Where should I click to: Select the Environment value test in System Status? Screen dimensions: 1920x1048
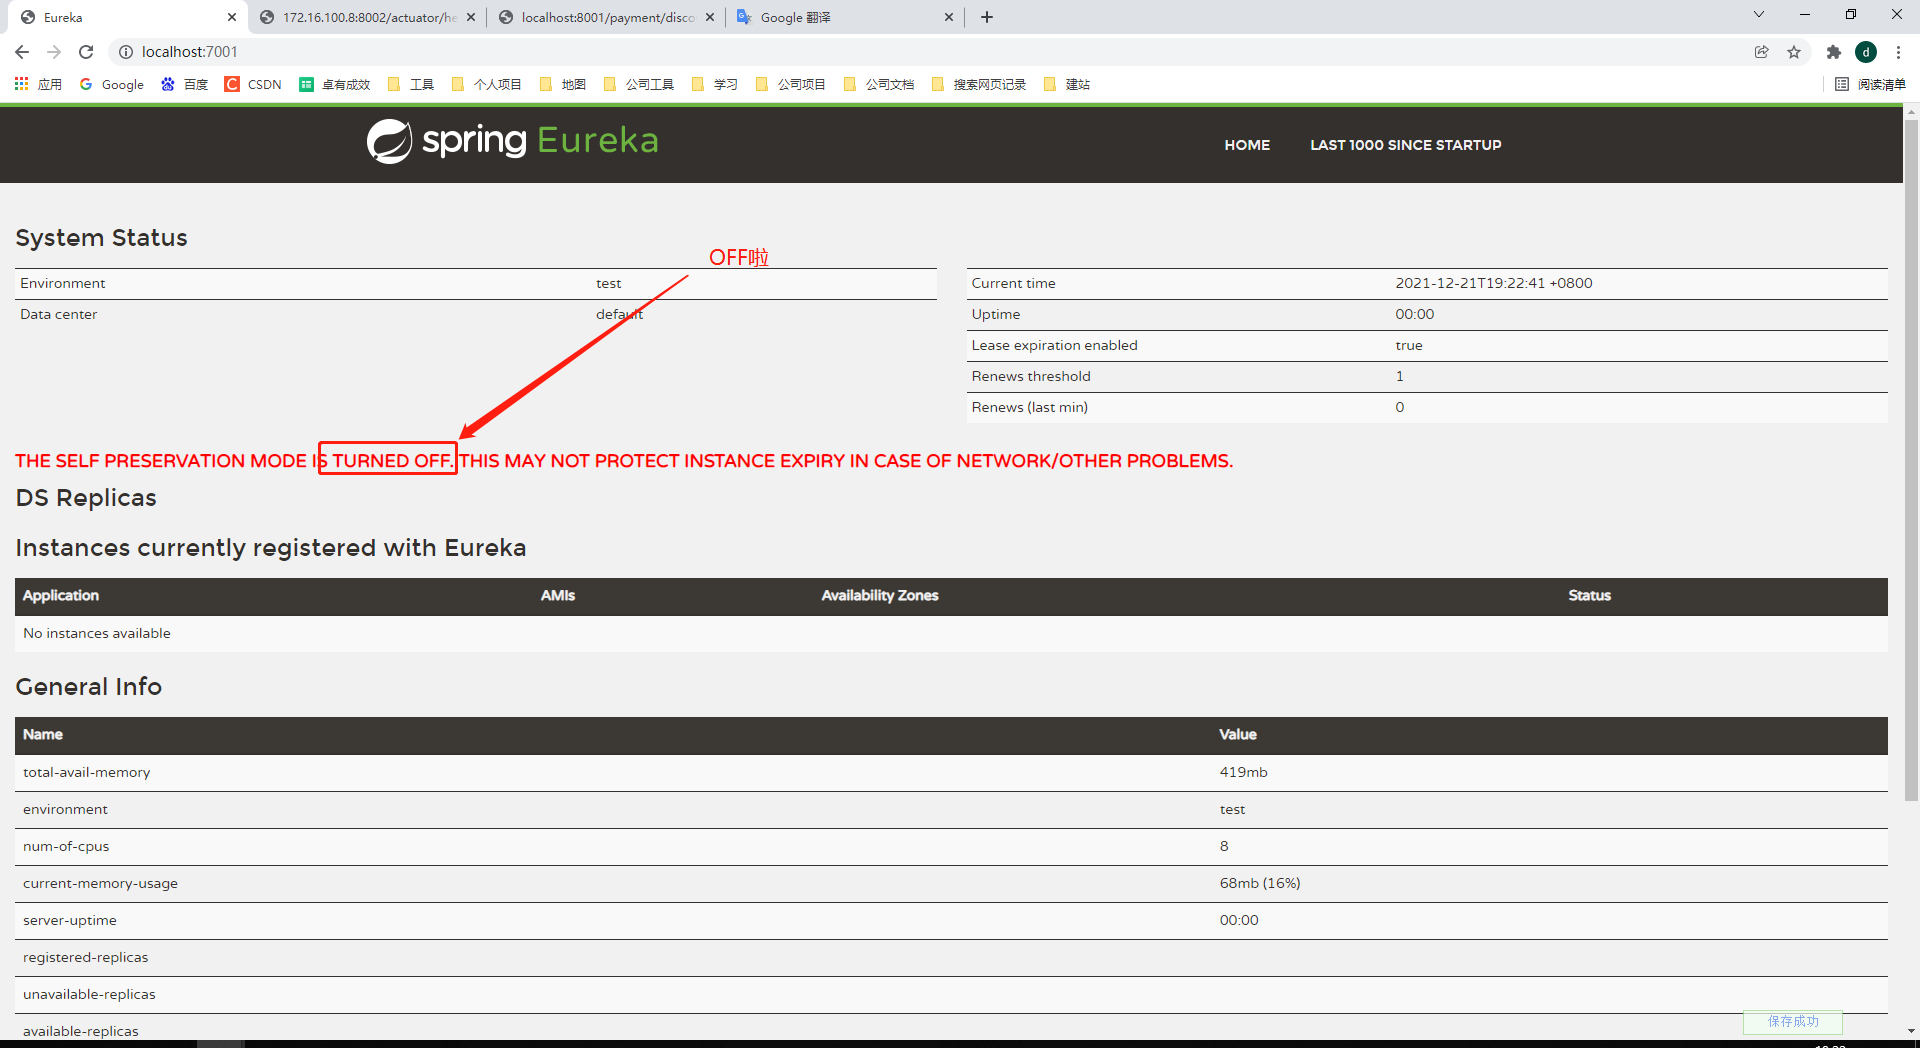[x=609, y=284]
